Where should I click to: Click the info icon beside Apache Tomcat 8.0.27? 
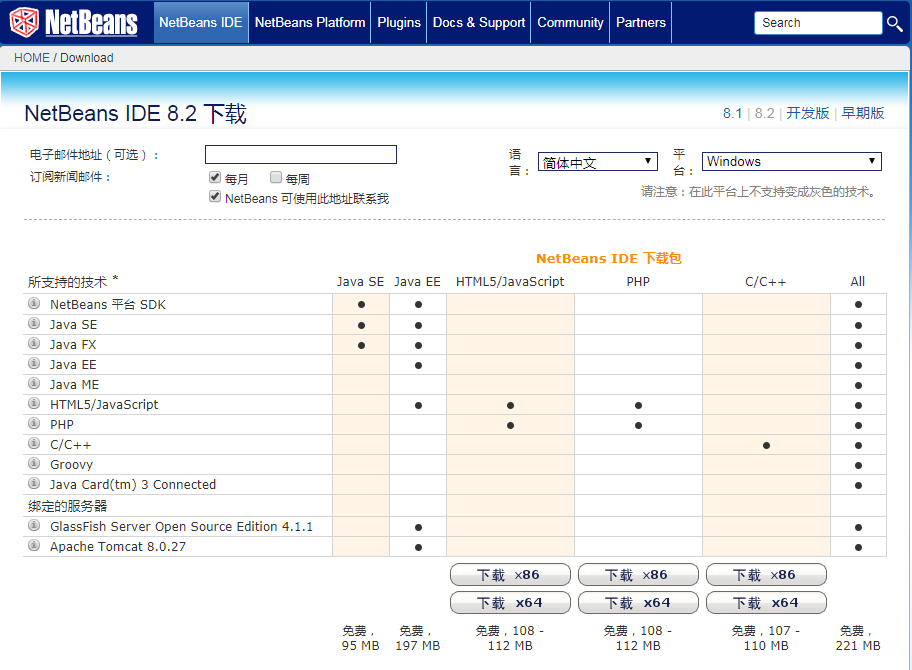35,547
